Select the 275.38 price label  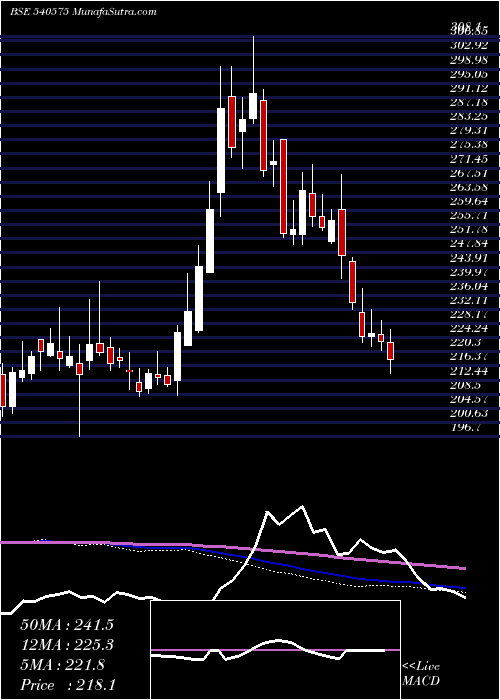pos(470,144)
